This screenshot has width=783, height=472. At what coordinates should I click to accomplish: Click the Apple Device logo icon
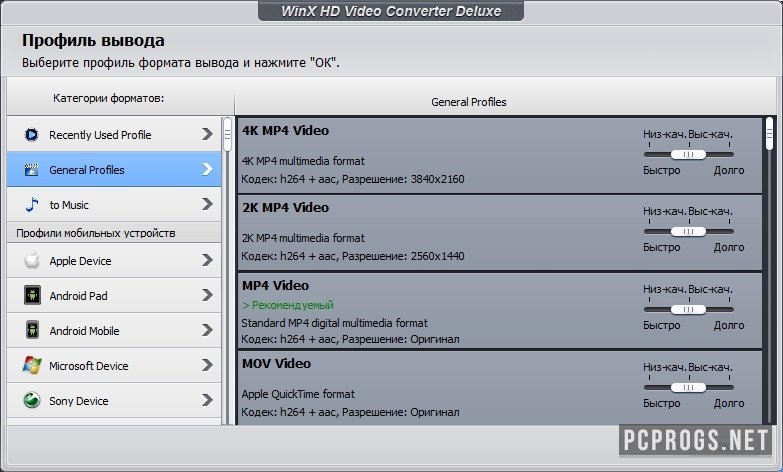click(x=31, y=260)
